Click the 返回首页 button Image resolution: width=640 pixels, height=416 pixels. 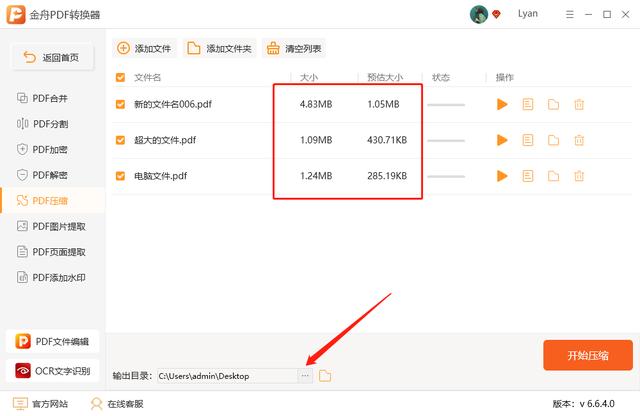pyautogui.click(x=52, y=58)
